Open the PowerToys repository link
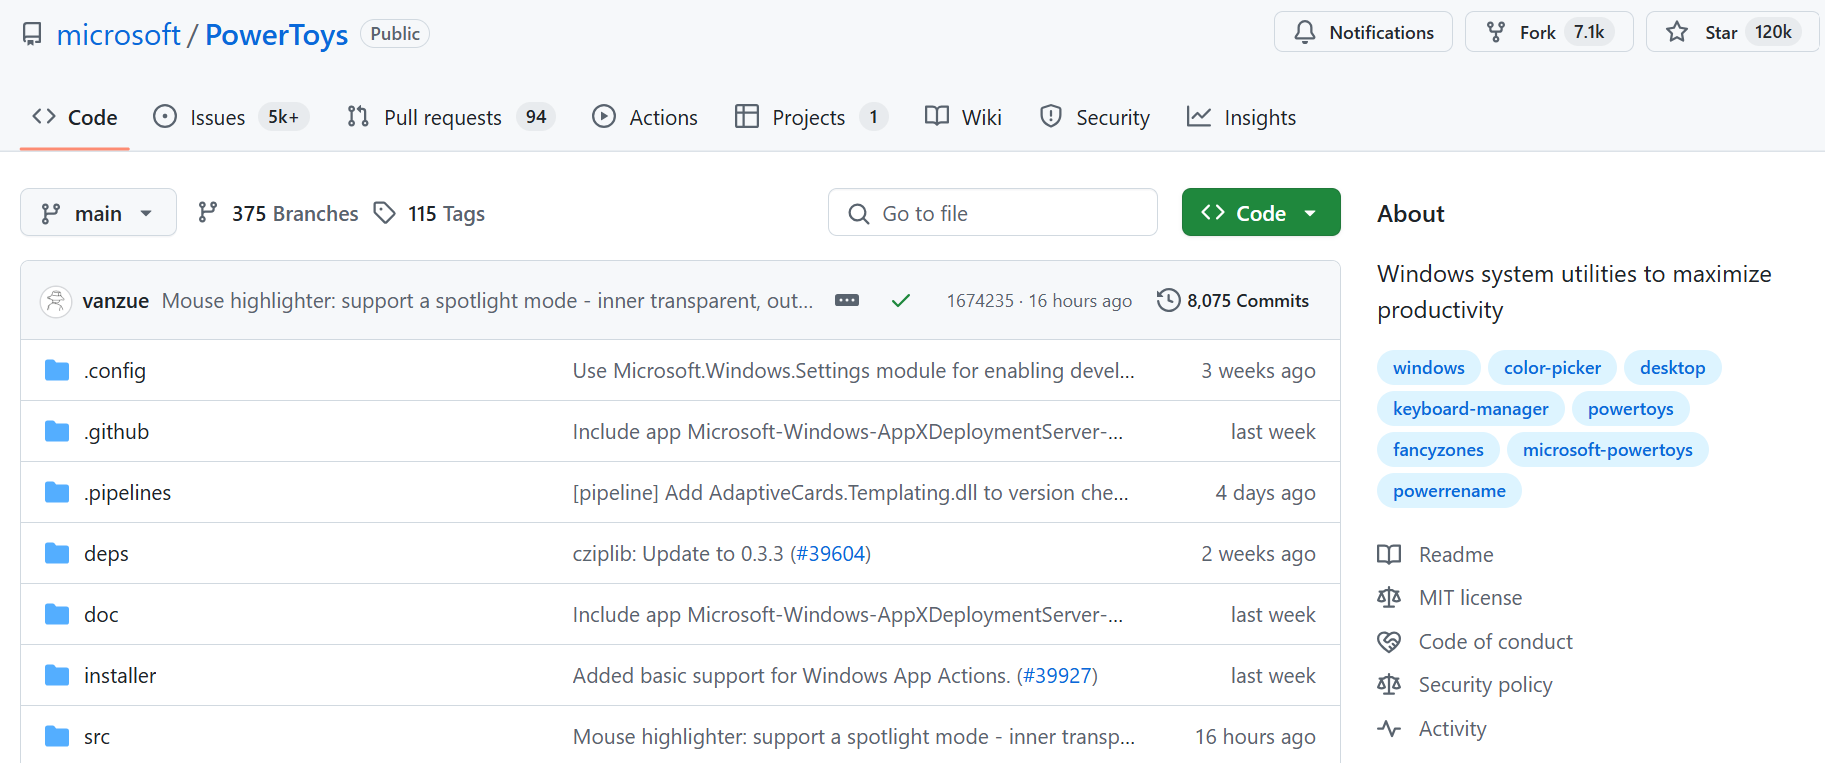Viewport: 1825px width, 763px height. coord(276,35)
